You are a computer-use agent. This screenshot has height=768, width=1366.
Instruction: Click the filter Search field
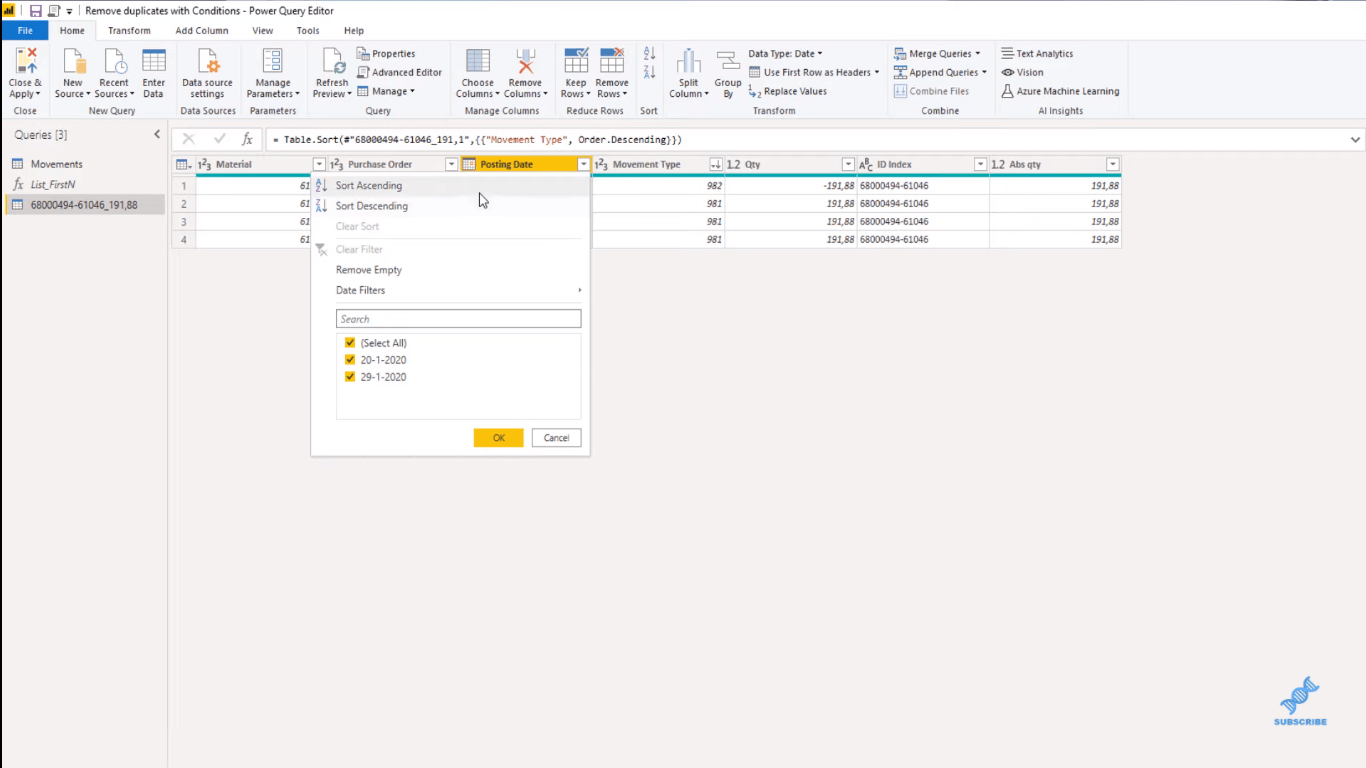pos(458,319)
